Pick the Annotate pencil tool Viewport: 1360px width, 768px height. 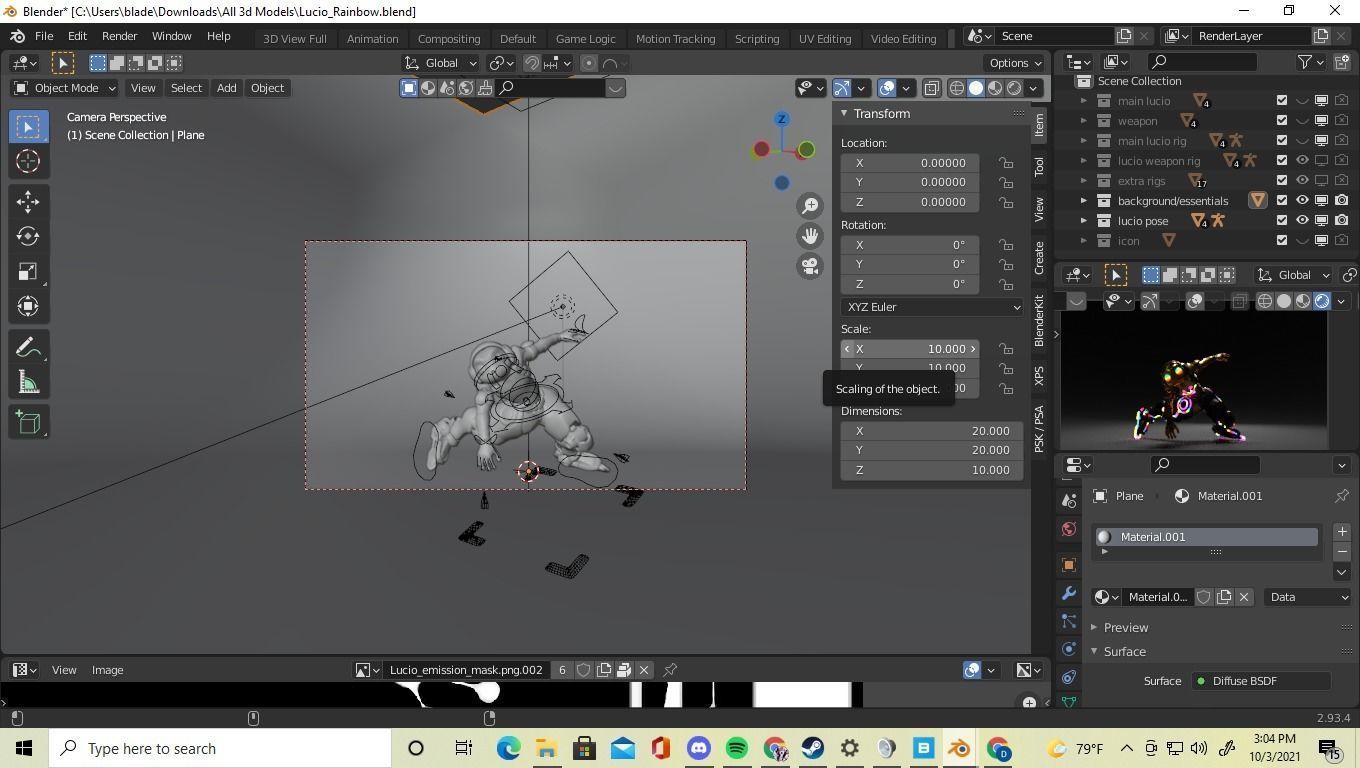point(28,348)
